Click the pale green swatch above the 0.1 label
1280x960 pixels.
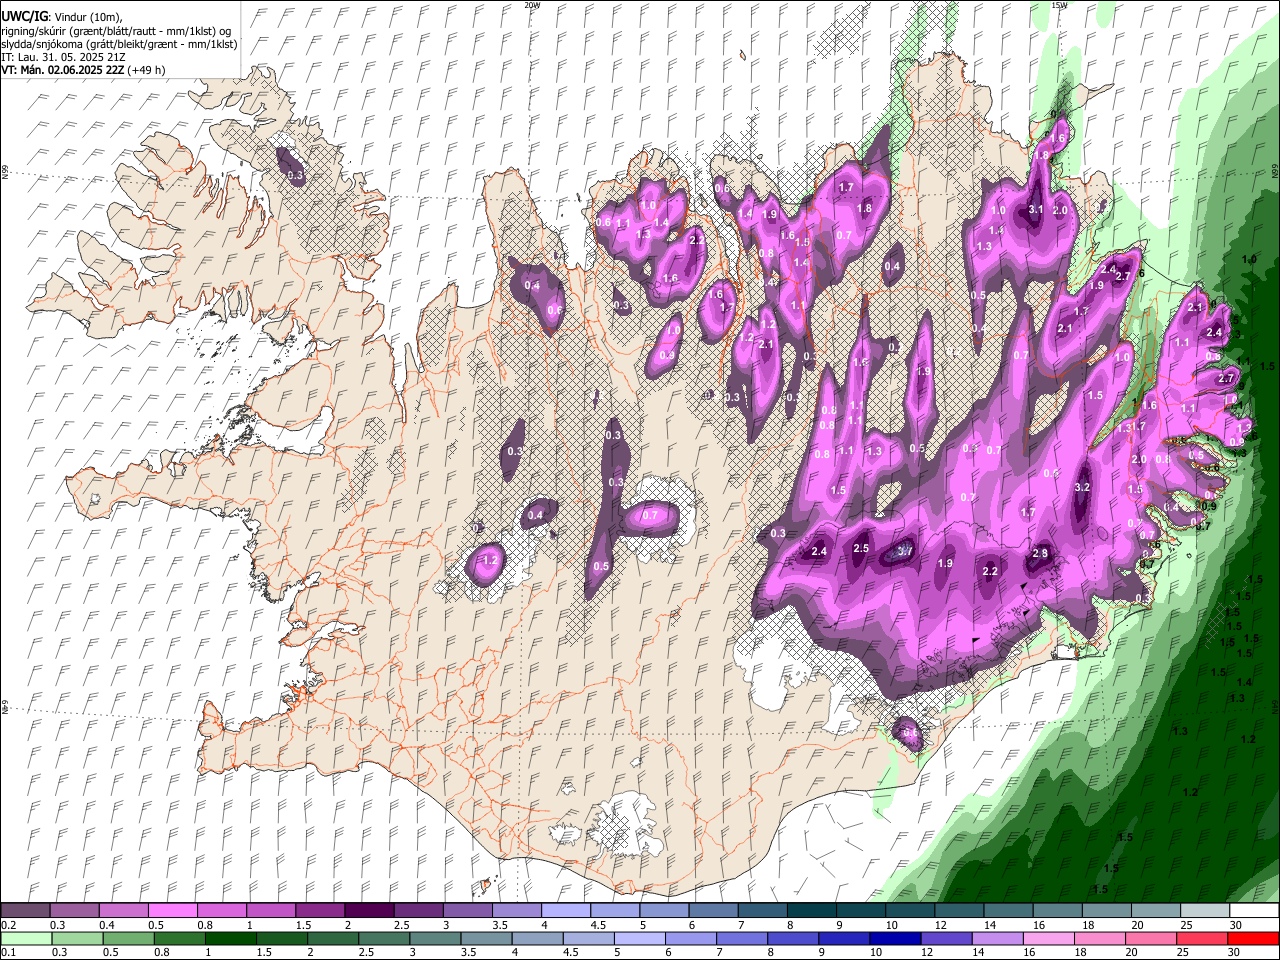tap(25, 939)
